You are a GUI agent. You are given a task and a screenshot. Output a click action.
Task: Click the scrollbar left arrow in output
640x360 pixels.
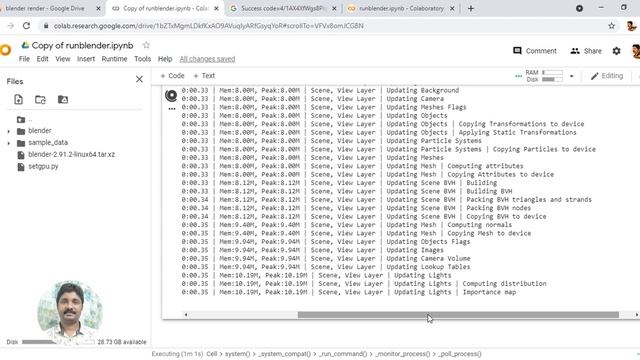tap(186, 315)
